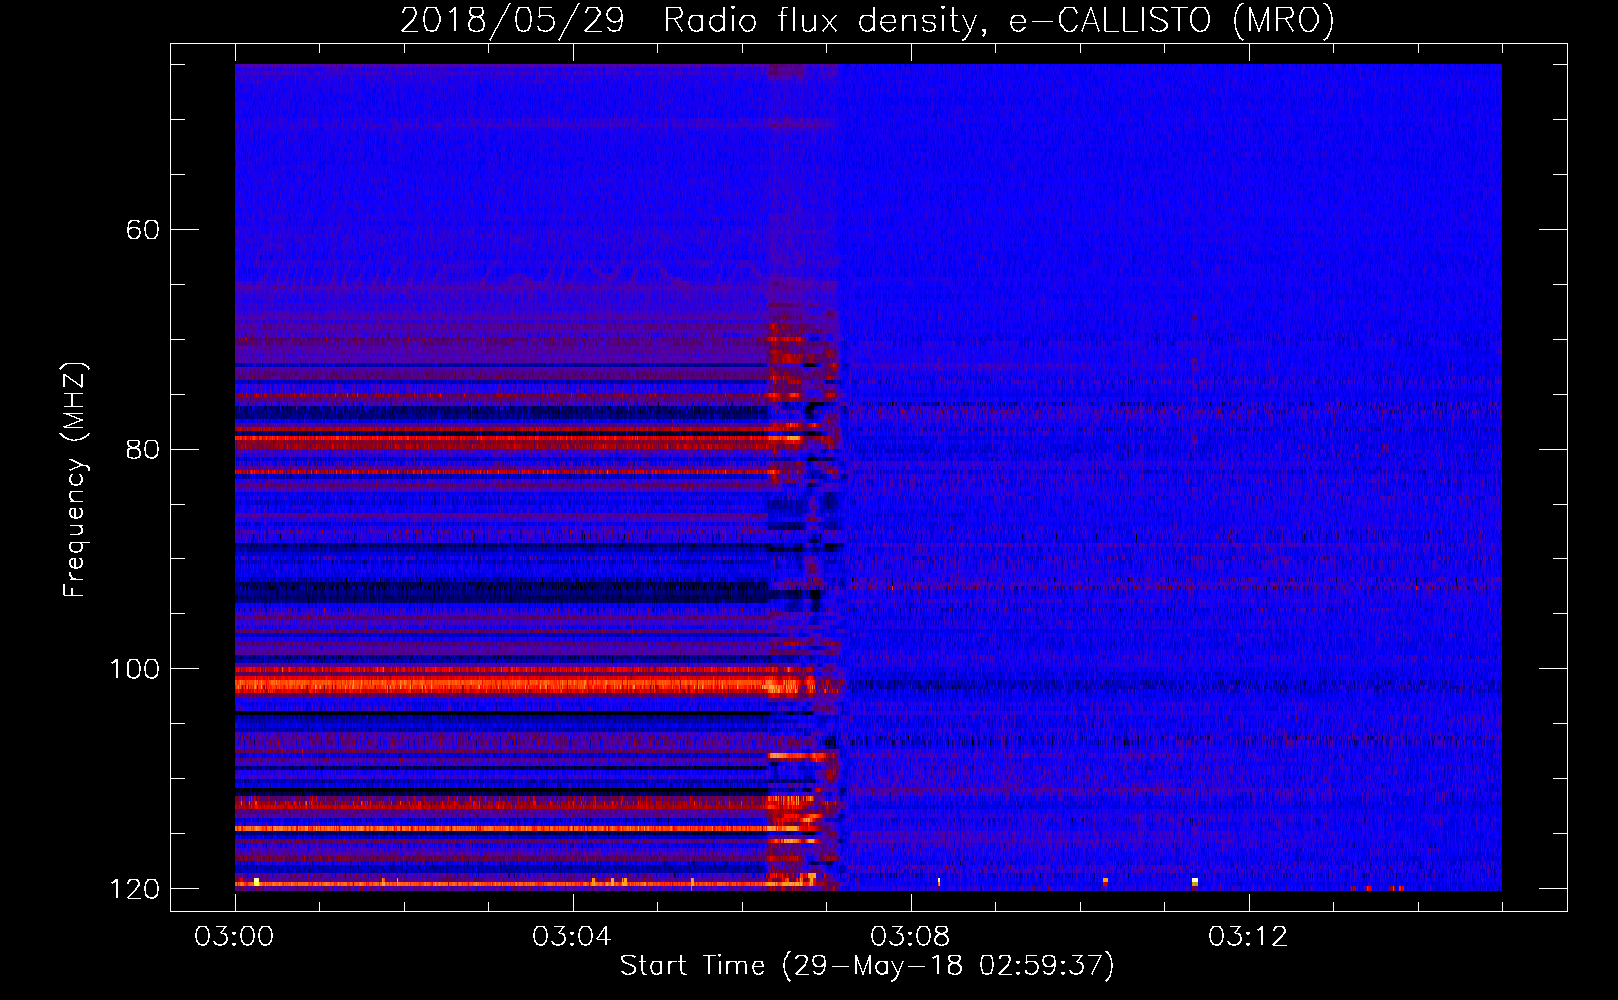
Task: Click the '120' frequency tick label
Action: (134, 889)
